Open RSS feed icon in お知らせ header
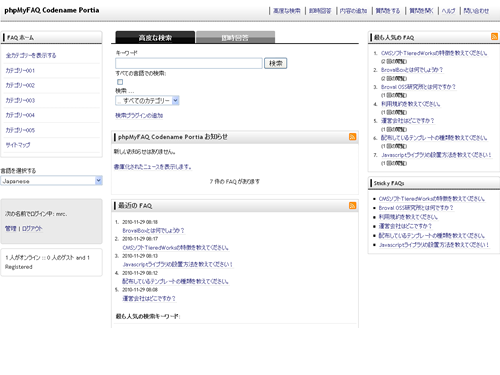The image size is (500, 375). 352,137
